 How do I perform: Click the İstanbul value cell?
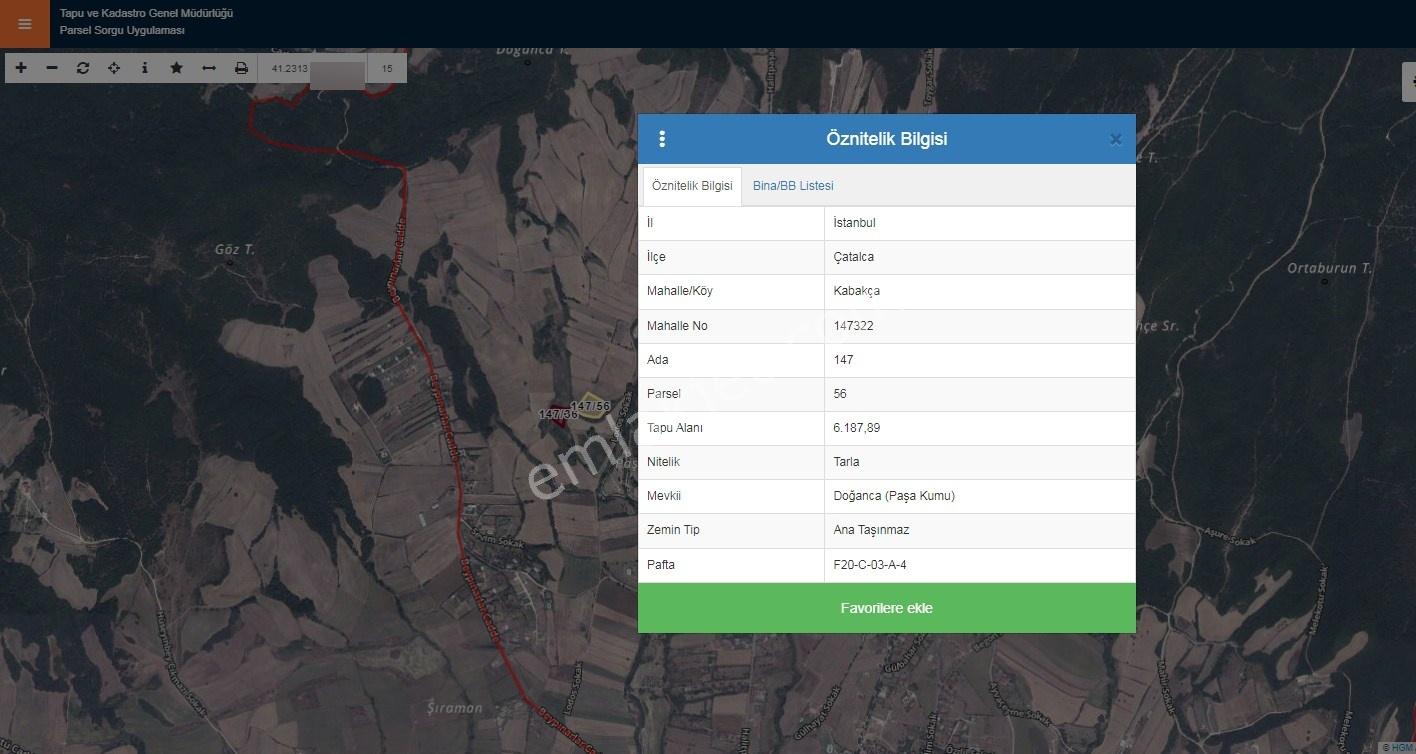(x=980, y=223)
